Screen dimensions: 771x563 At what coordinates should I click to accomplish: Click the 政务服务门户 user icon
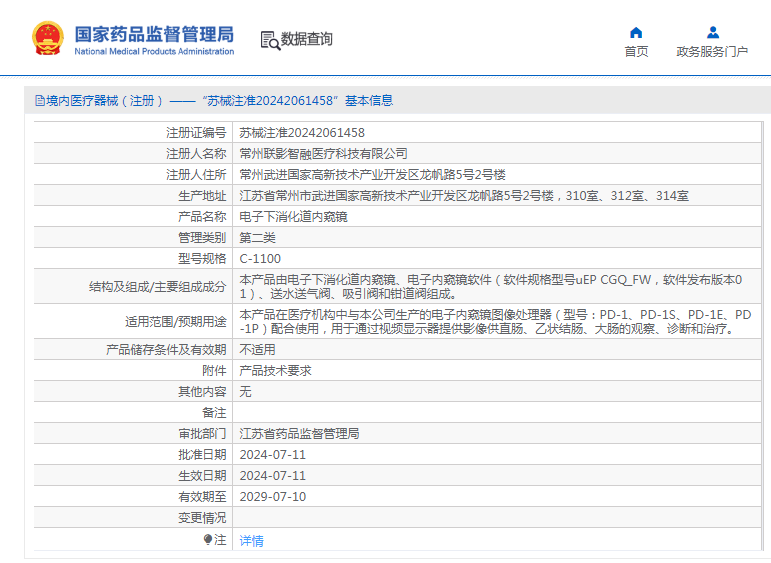point(712,33)
